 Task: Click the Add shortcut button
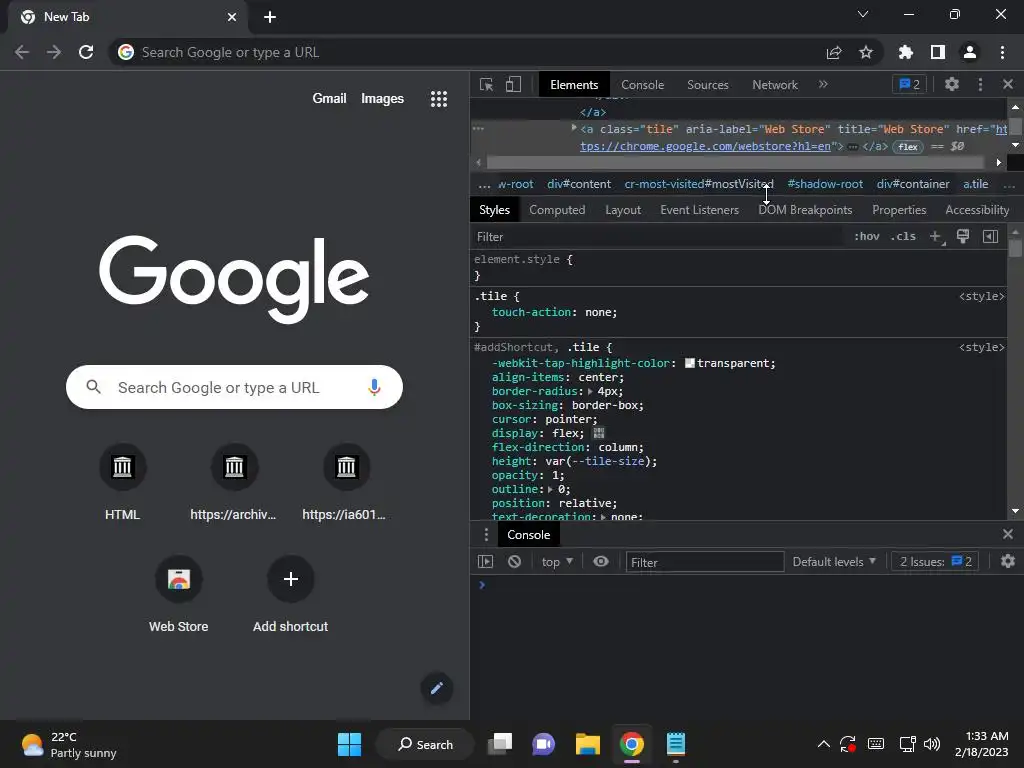[x=291, y=594]
